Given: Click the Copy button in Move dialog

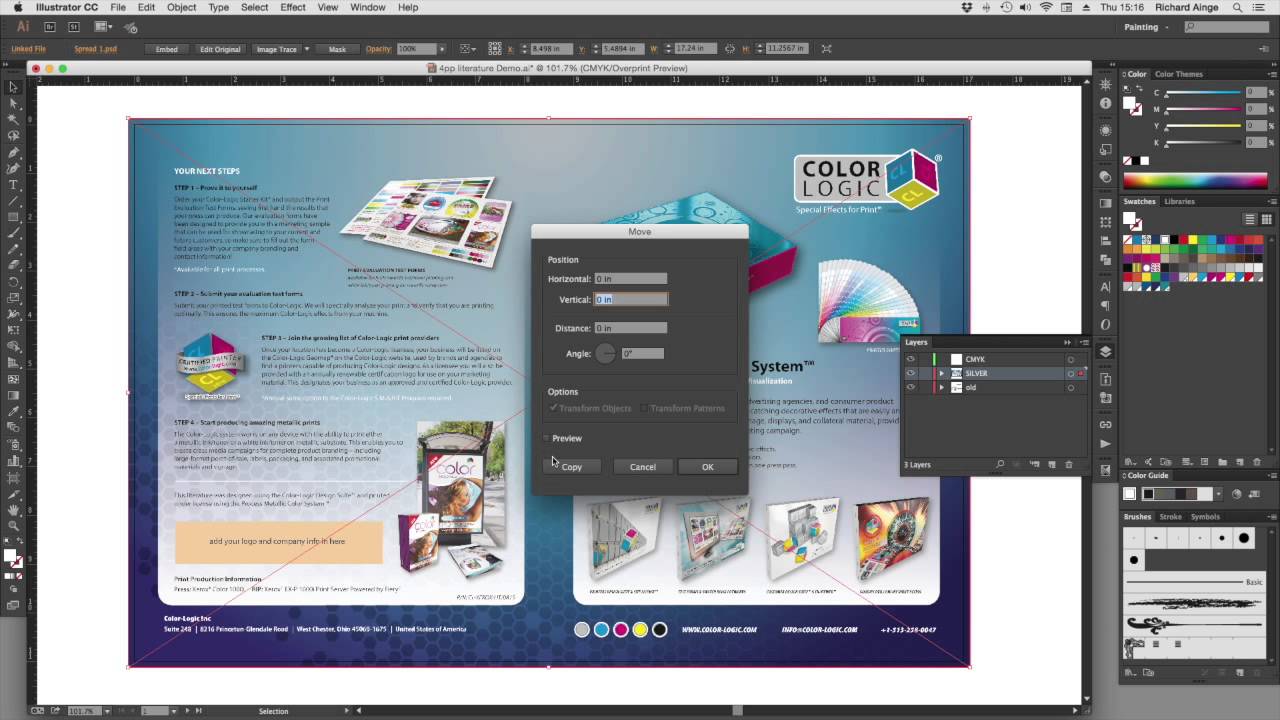Looking at the screenshot, I should pos(571,467).
